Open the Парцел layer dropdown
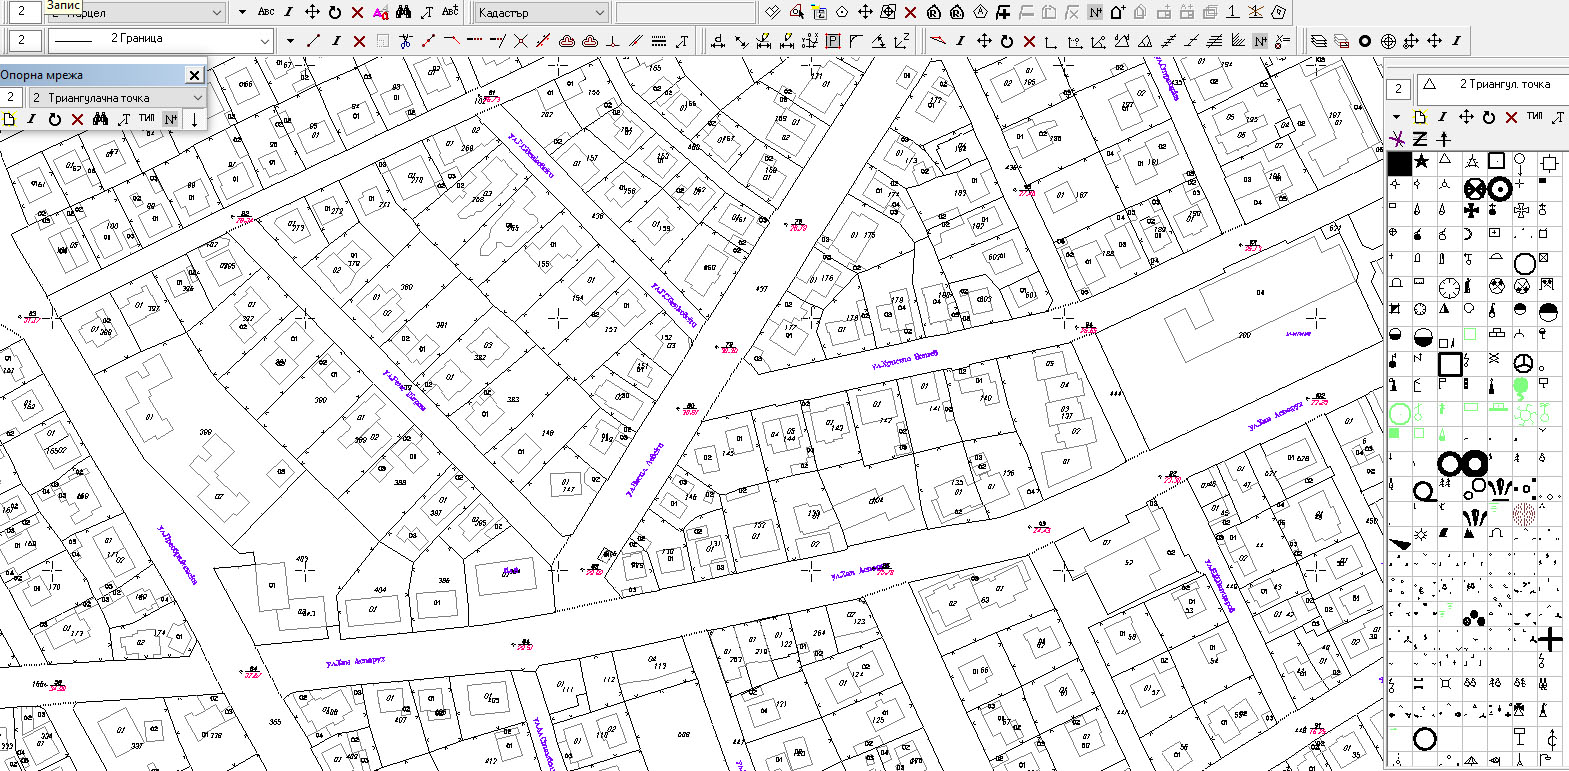Image resolution: width=1569 pixels, height=771 pixels. pos(217,13)
